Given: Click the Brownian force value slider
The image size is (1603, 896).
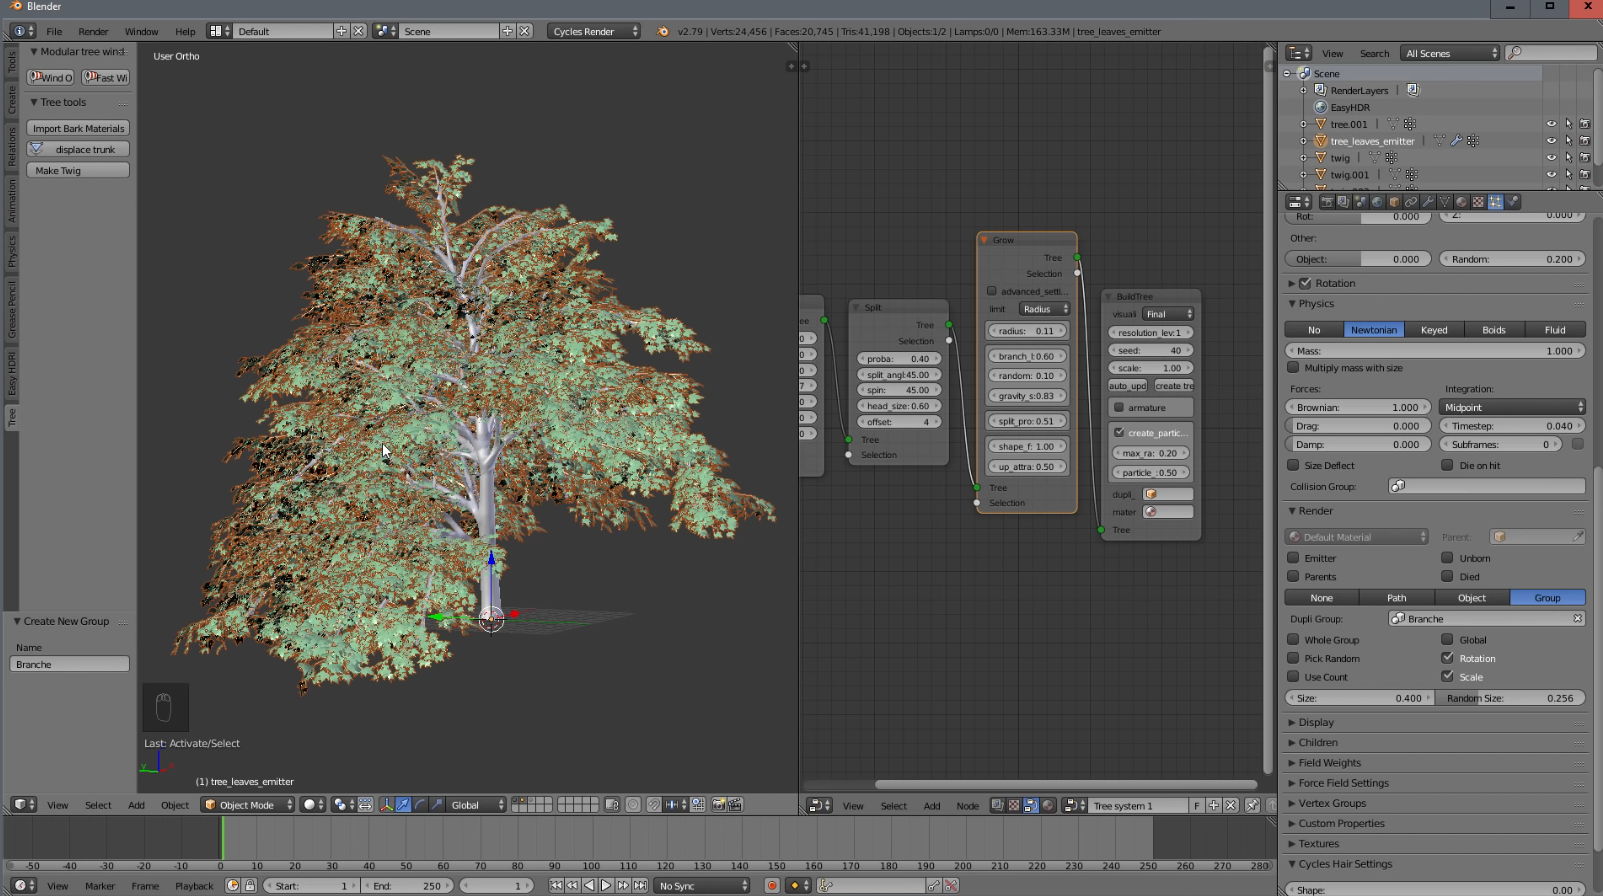Looking at the screenshot, I should click(x=1358, y=407).
